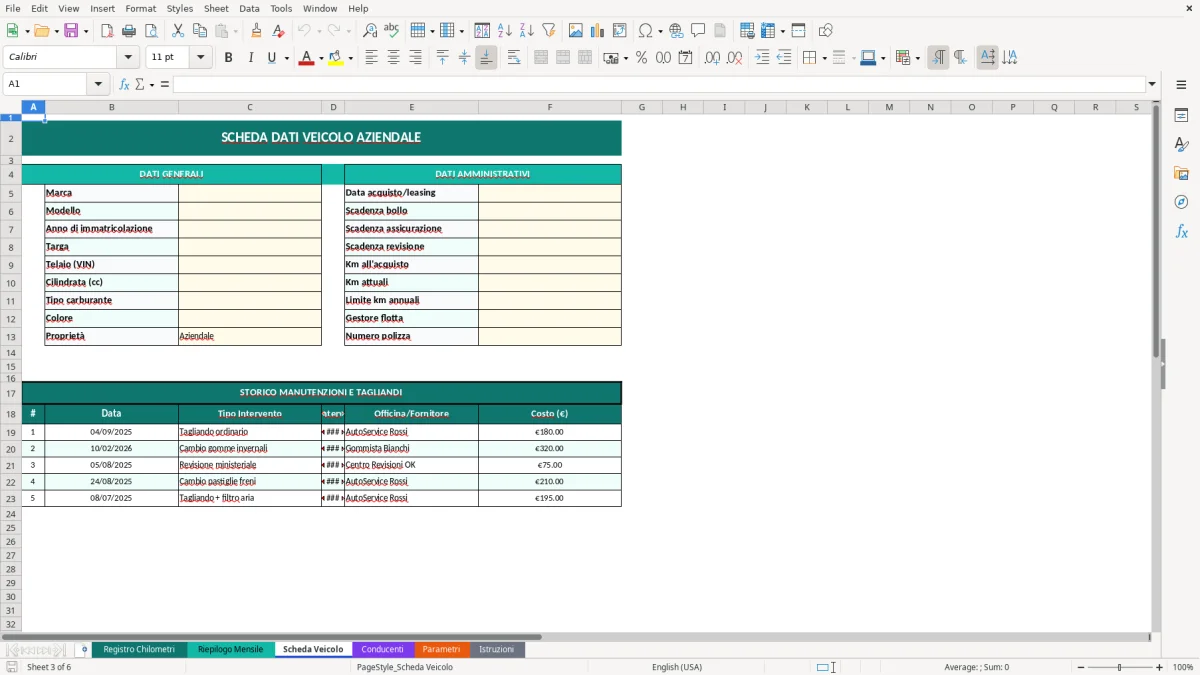
Task: Click the Cut scissors icon
Action: point(178,31)
